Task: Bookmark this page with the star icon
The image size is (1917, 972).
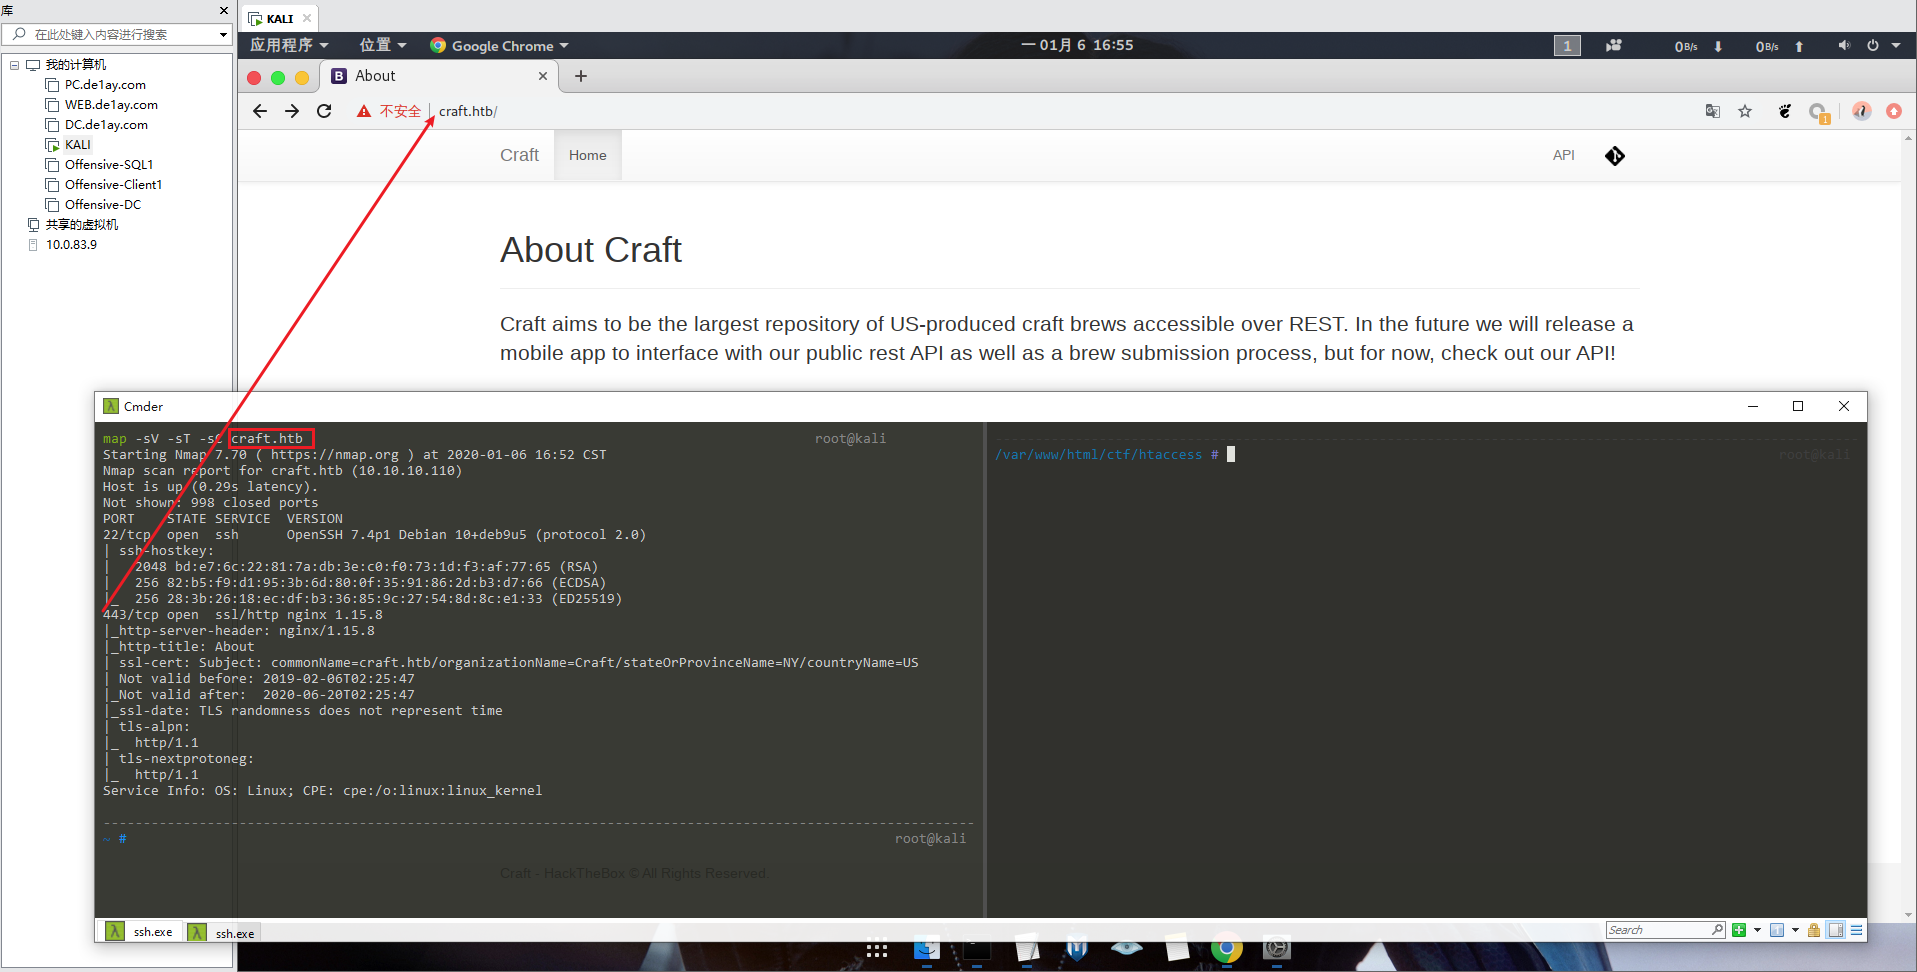Action: point(1745,111)
